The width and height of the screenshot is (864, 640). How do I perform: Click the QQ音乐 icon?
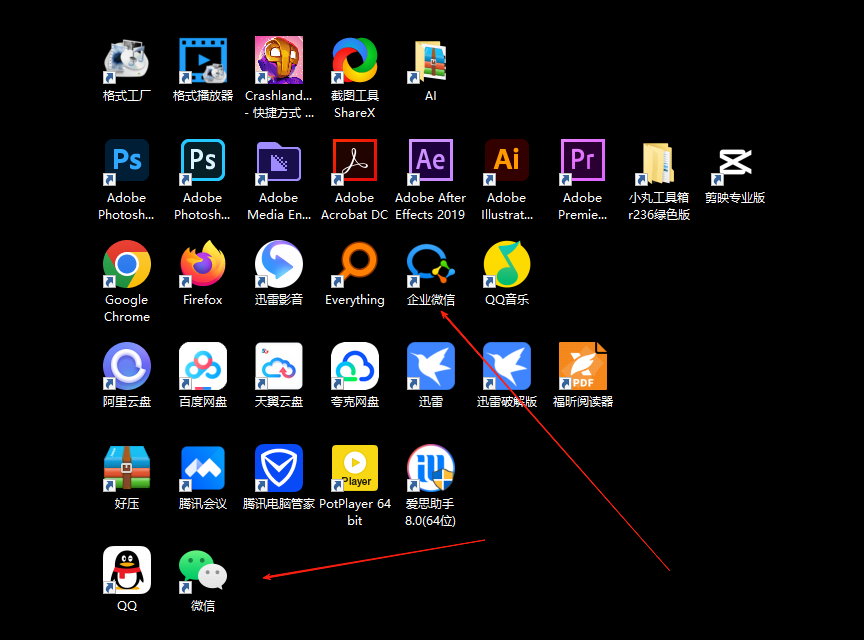point(507,264)
